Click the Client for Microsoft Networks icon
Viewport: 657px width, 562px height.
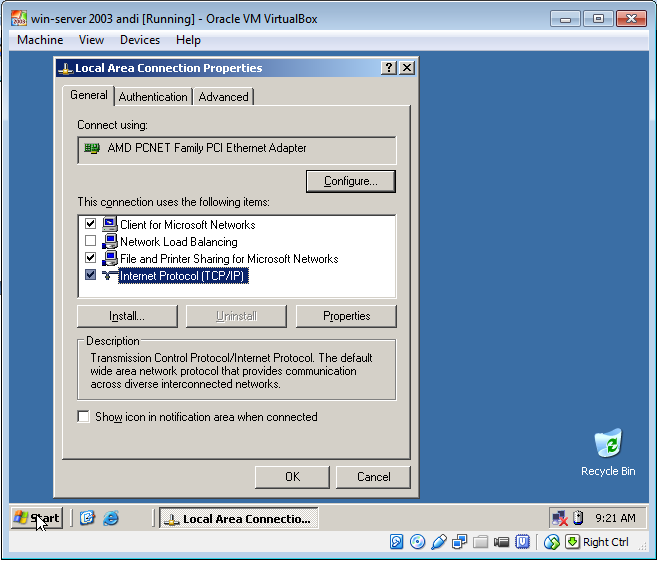tap(110, 224)
